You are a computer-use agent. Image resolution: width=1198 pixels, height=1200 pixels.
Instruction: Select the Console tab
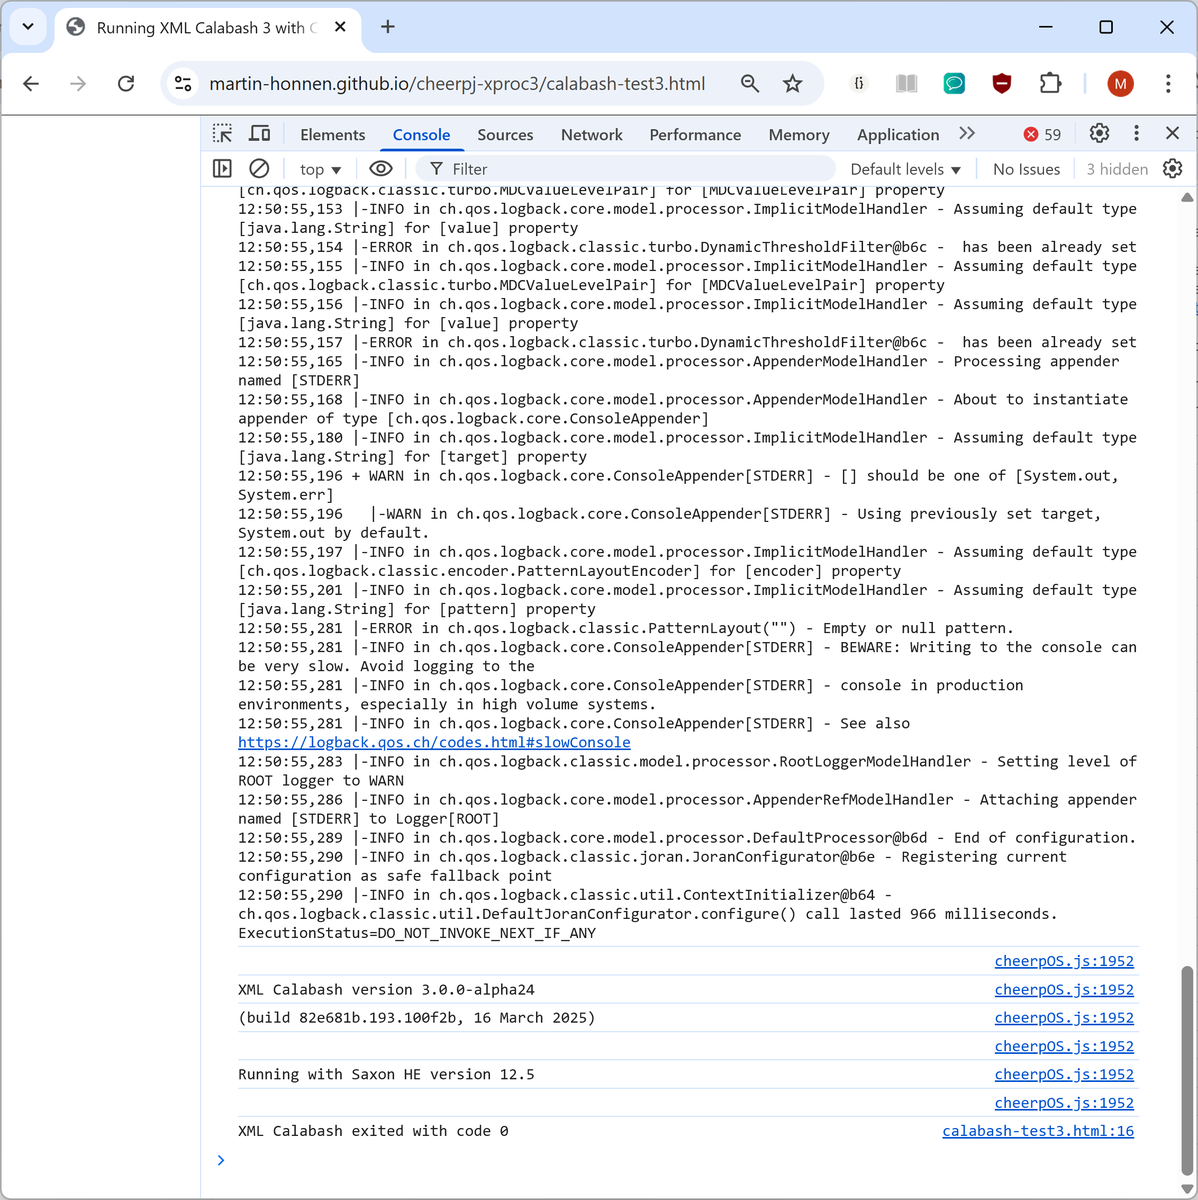(421, 135)
